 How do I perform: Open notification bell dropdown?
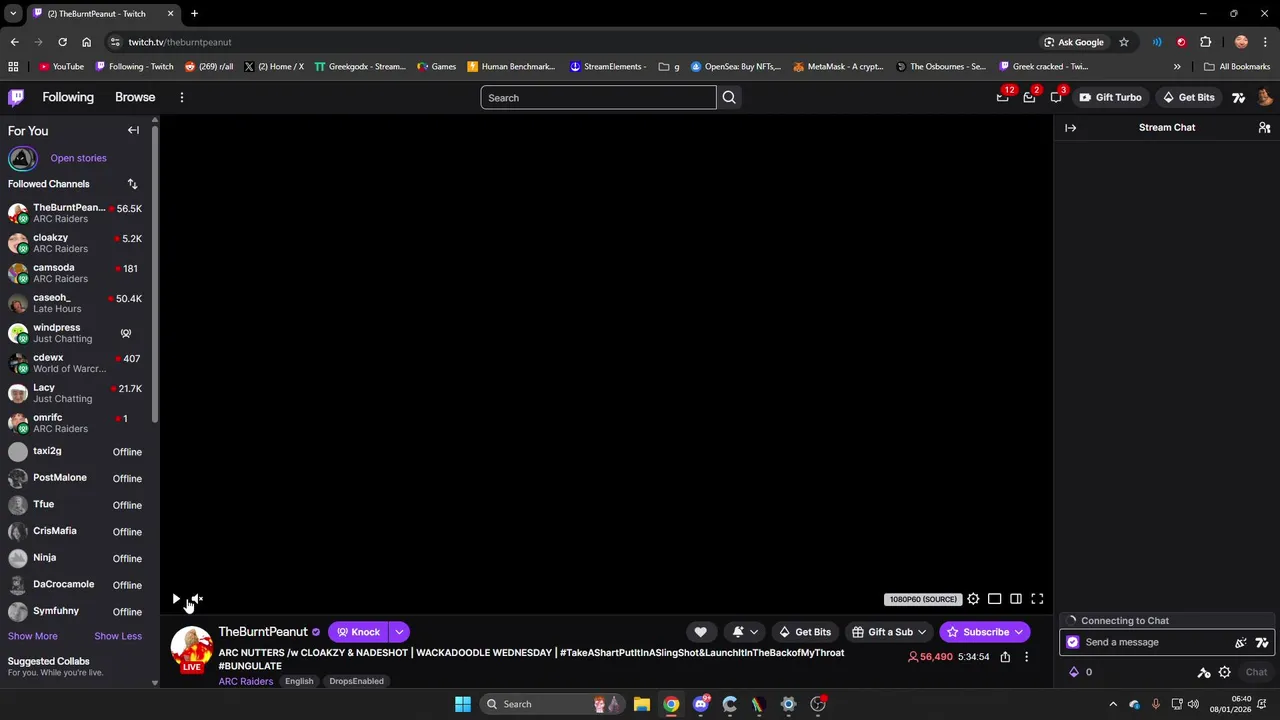click(x=745, y=632)
